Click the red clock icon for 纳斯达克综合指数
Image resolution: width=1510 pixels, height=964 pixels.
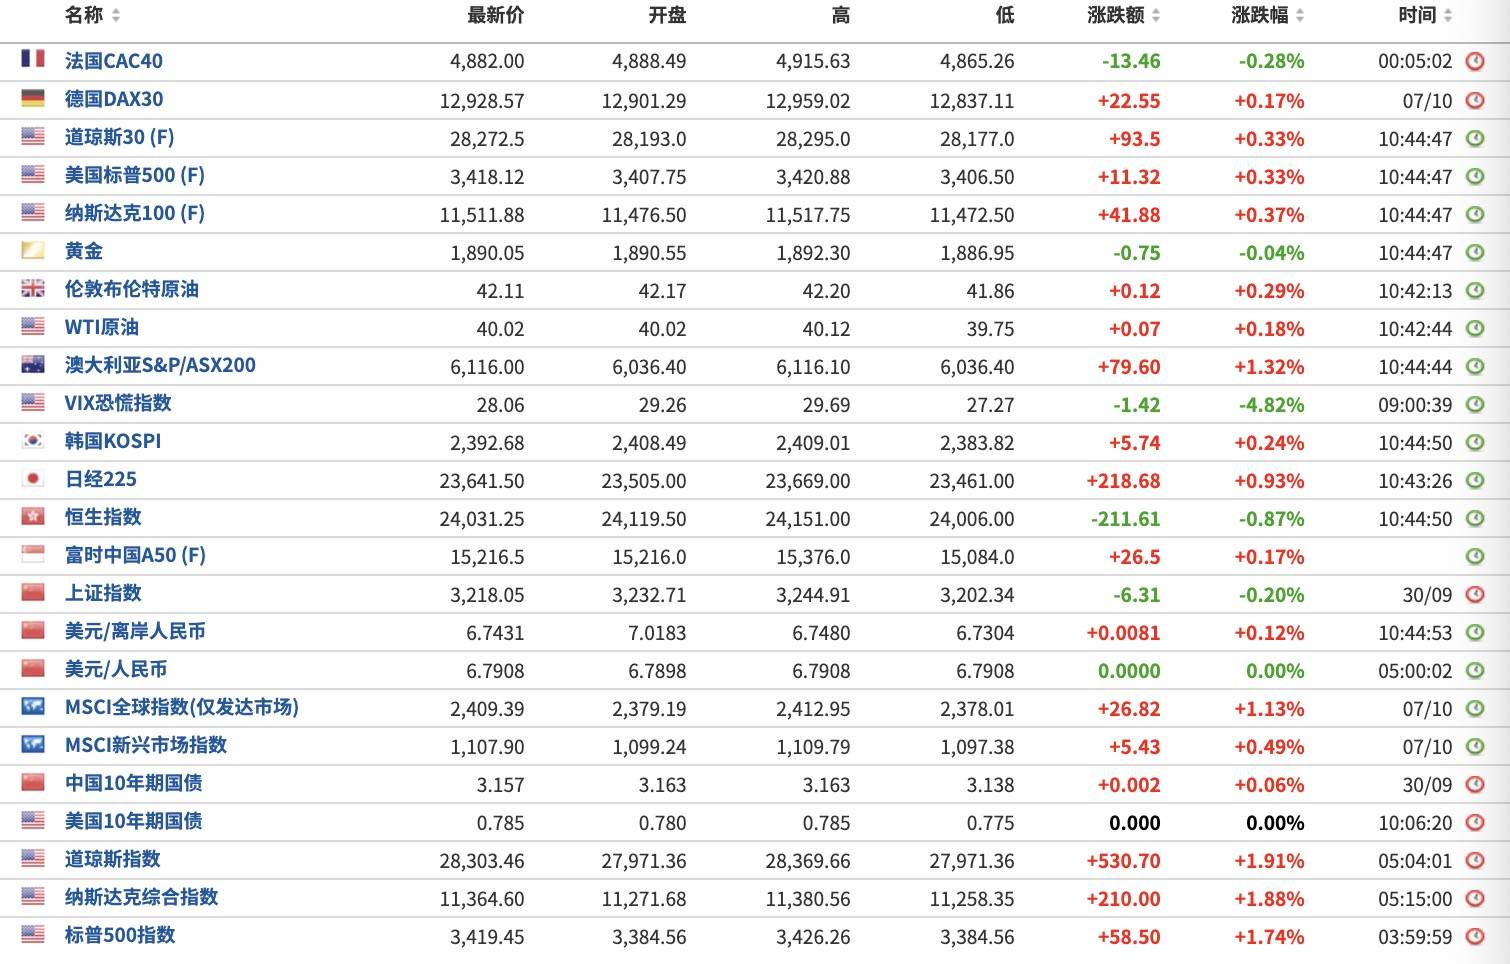click(x=1475, y=898)
